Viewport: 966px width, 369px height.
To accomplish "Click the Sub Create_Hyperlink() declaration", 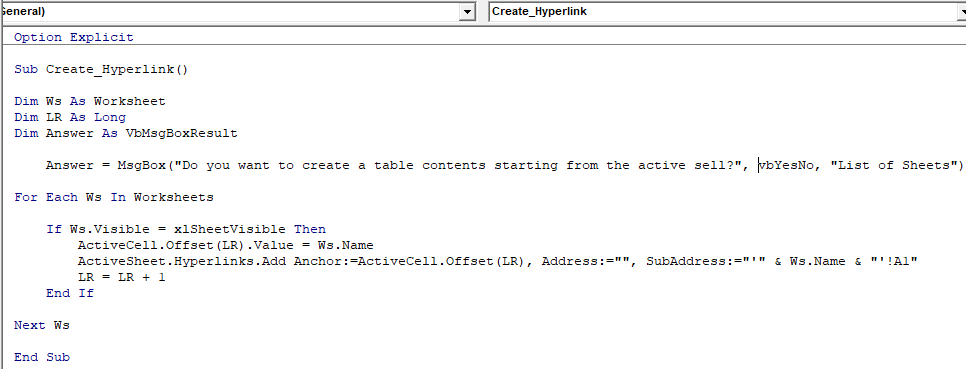I will click(x=101, y=69).
